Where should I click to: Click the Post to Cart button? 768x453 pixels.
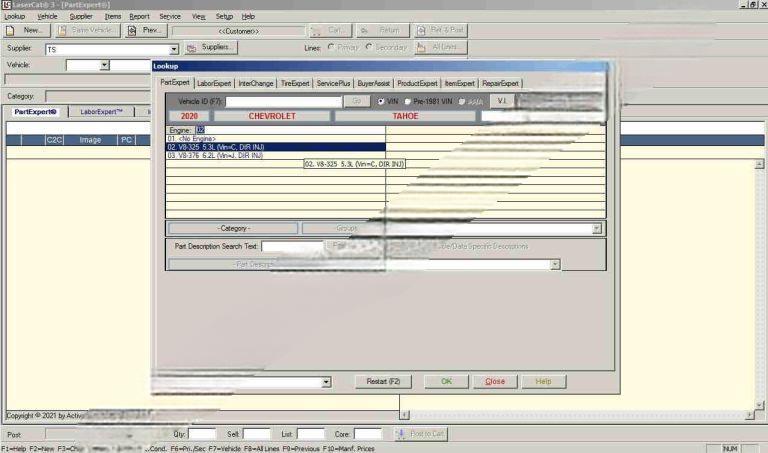pos(422,434)
